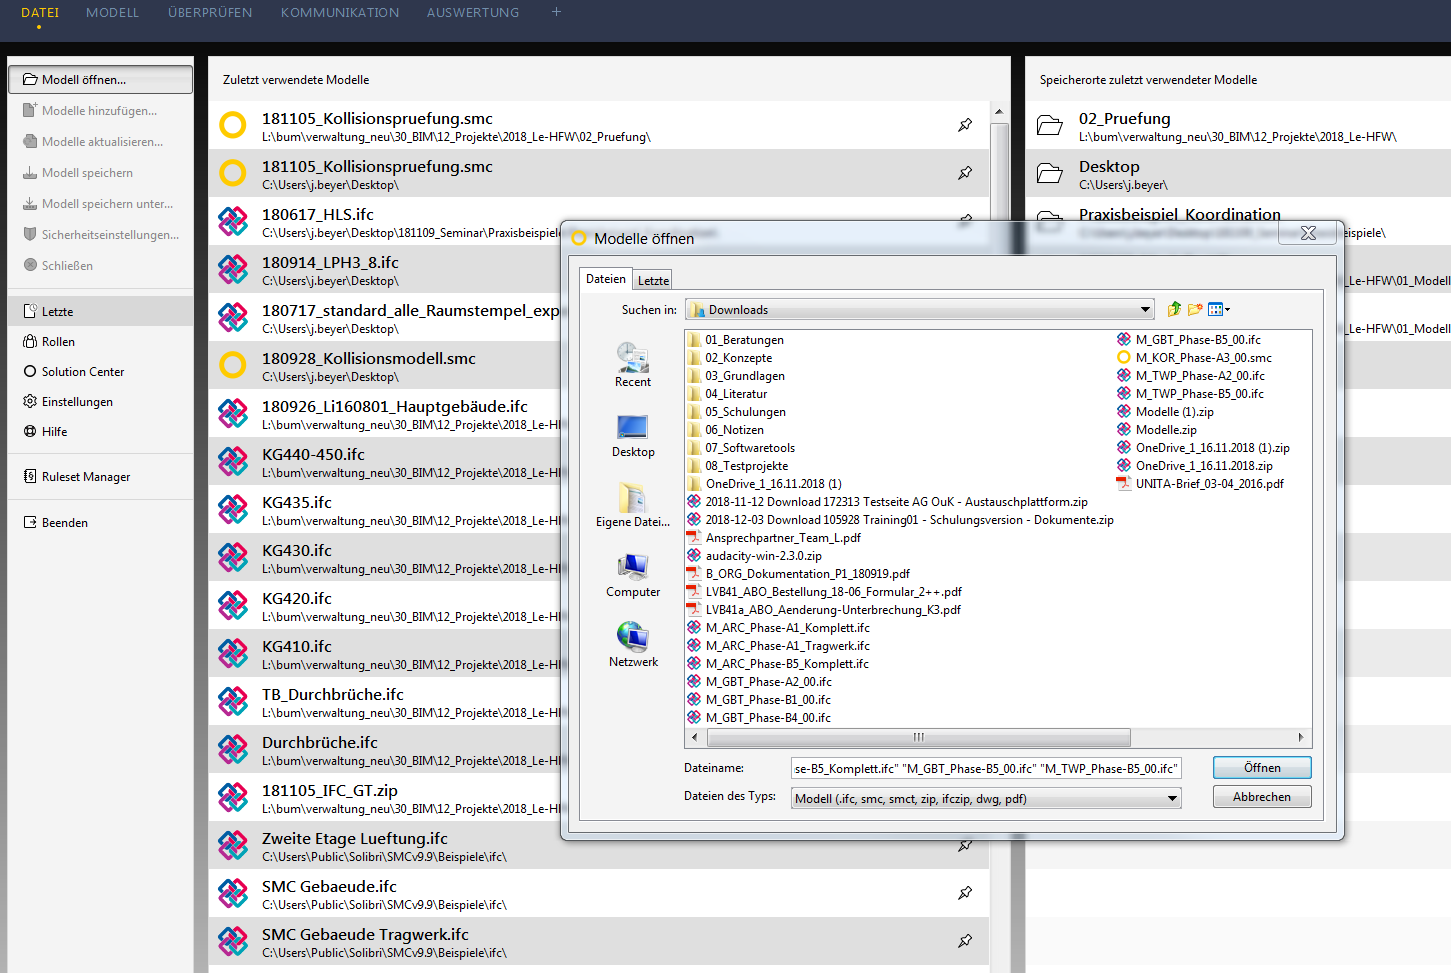Go up one folder level icon

point(1174,310)
